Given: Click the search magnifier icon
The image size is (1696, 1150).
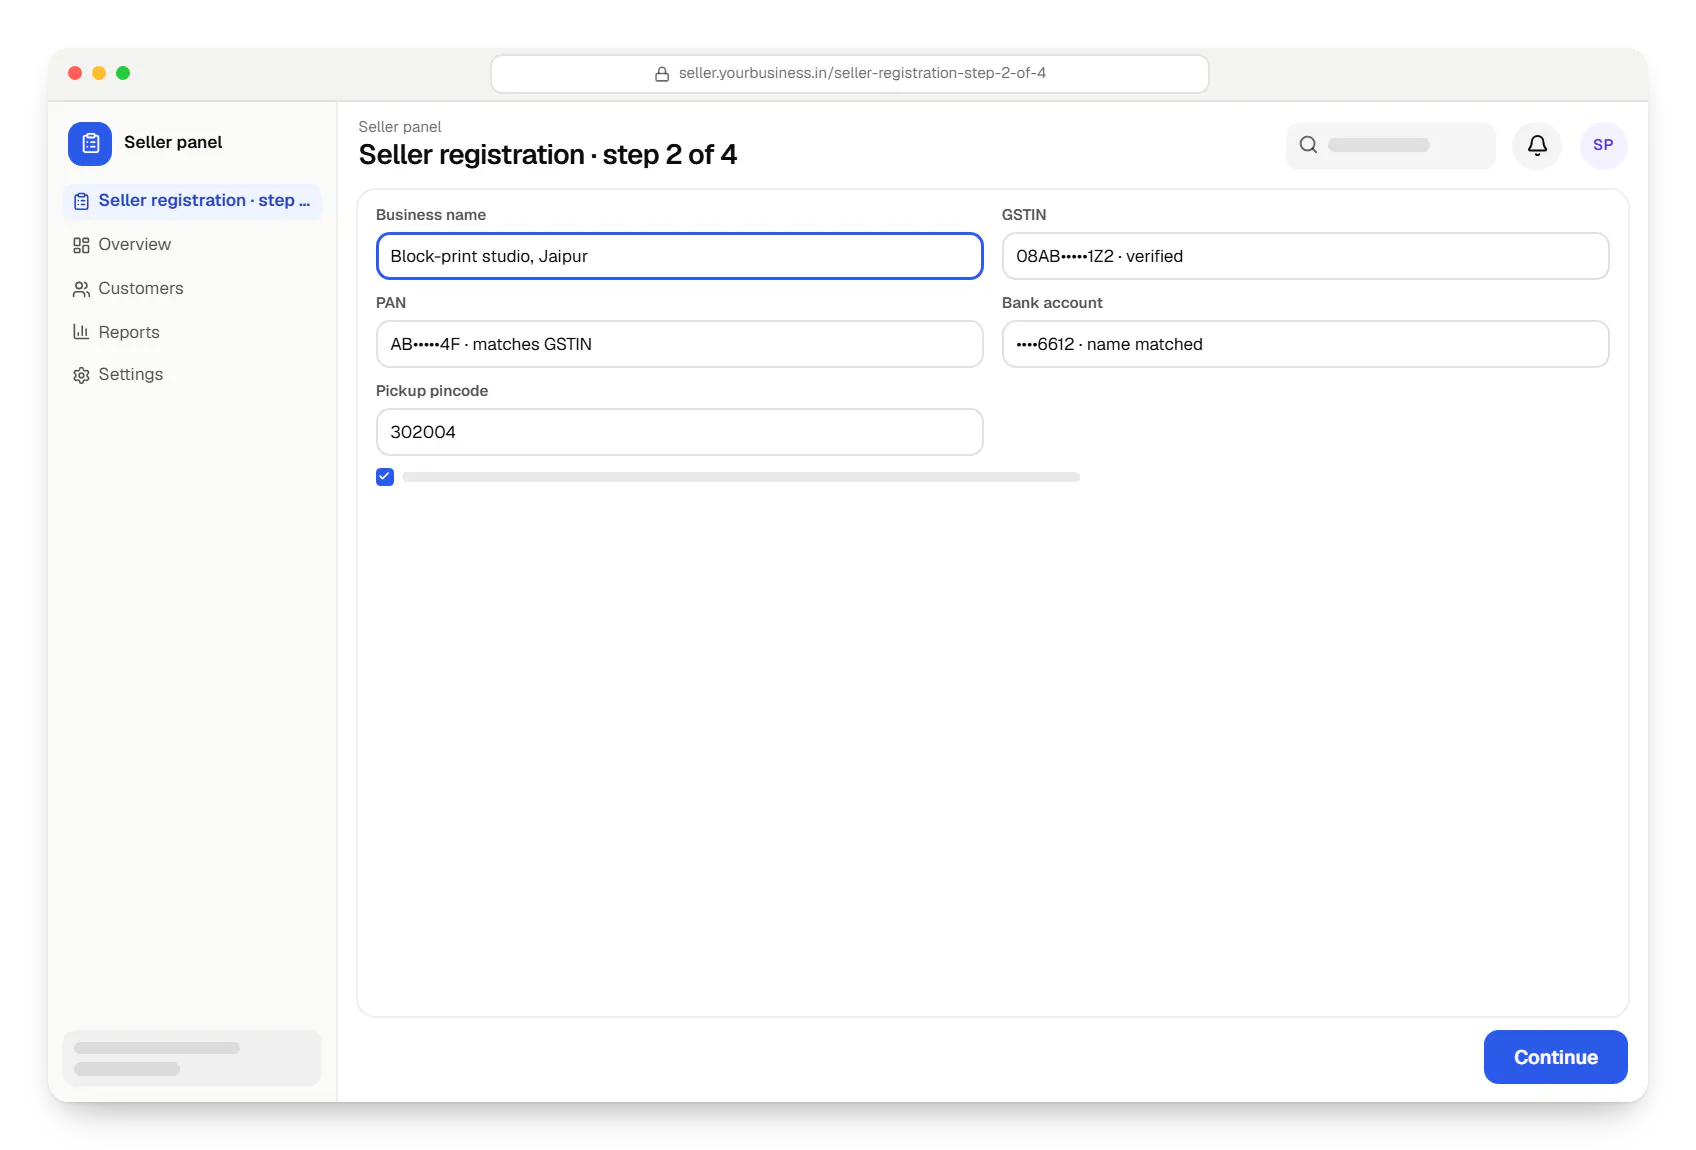Looking at the screenshot, I should tap(1308, 145).
